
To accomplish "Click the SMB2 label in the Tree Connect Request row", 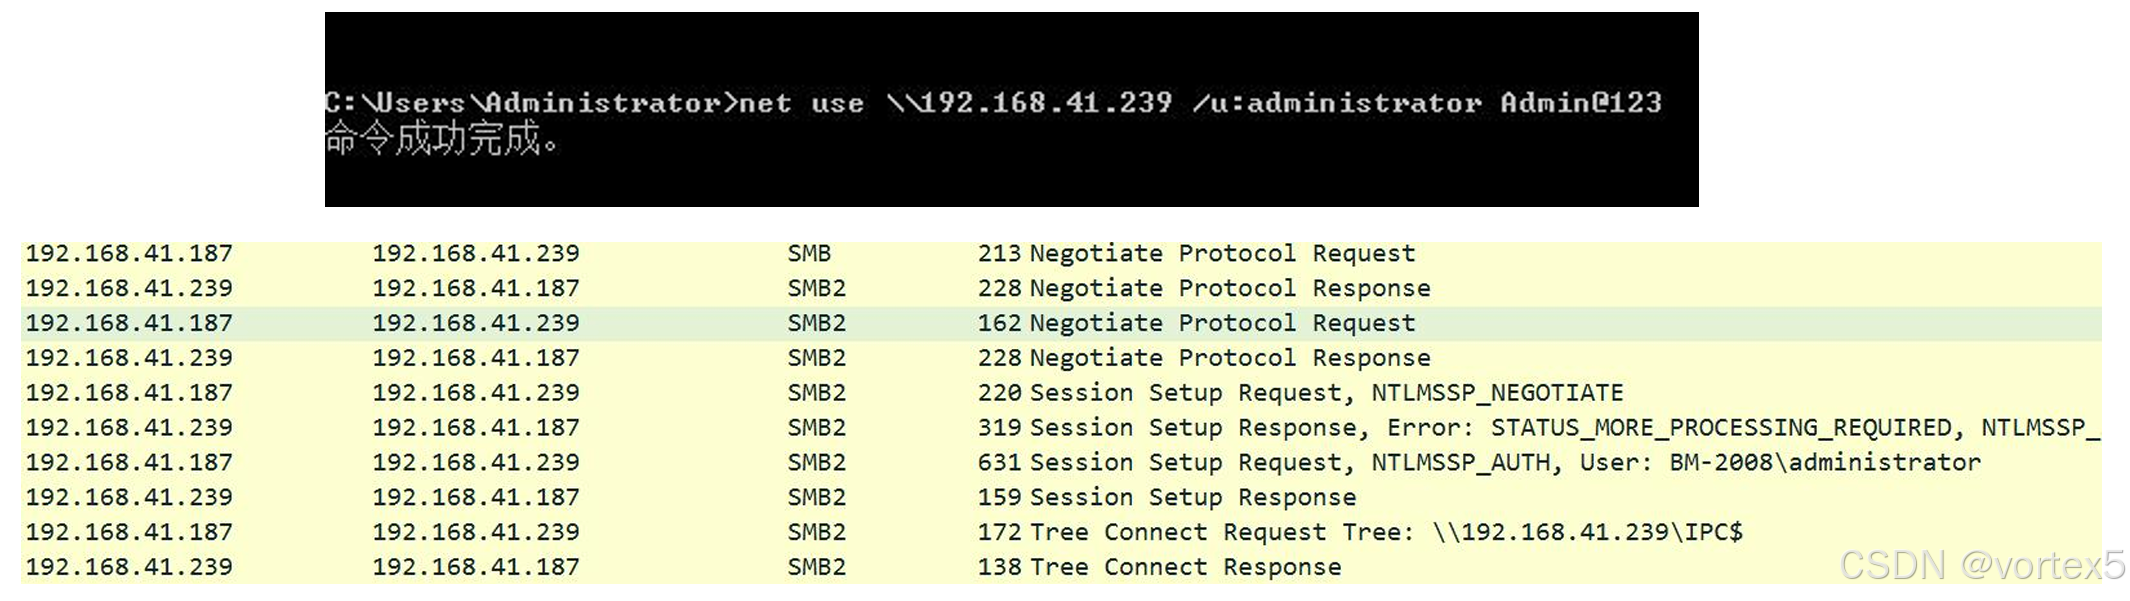I will [x=816, y=532].
